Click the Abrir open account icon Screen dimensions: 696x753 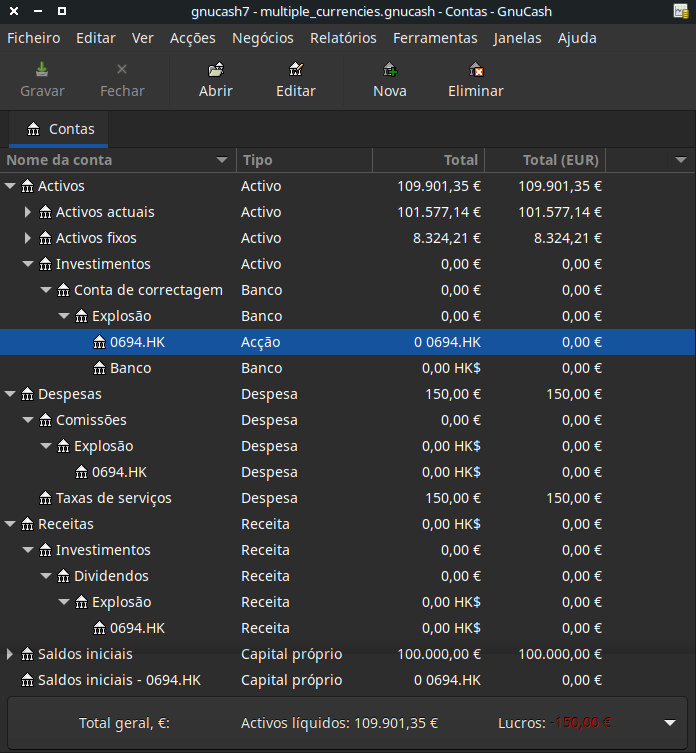point(215,70)
